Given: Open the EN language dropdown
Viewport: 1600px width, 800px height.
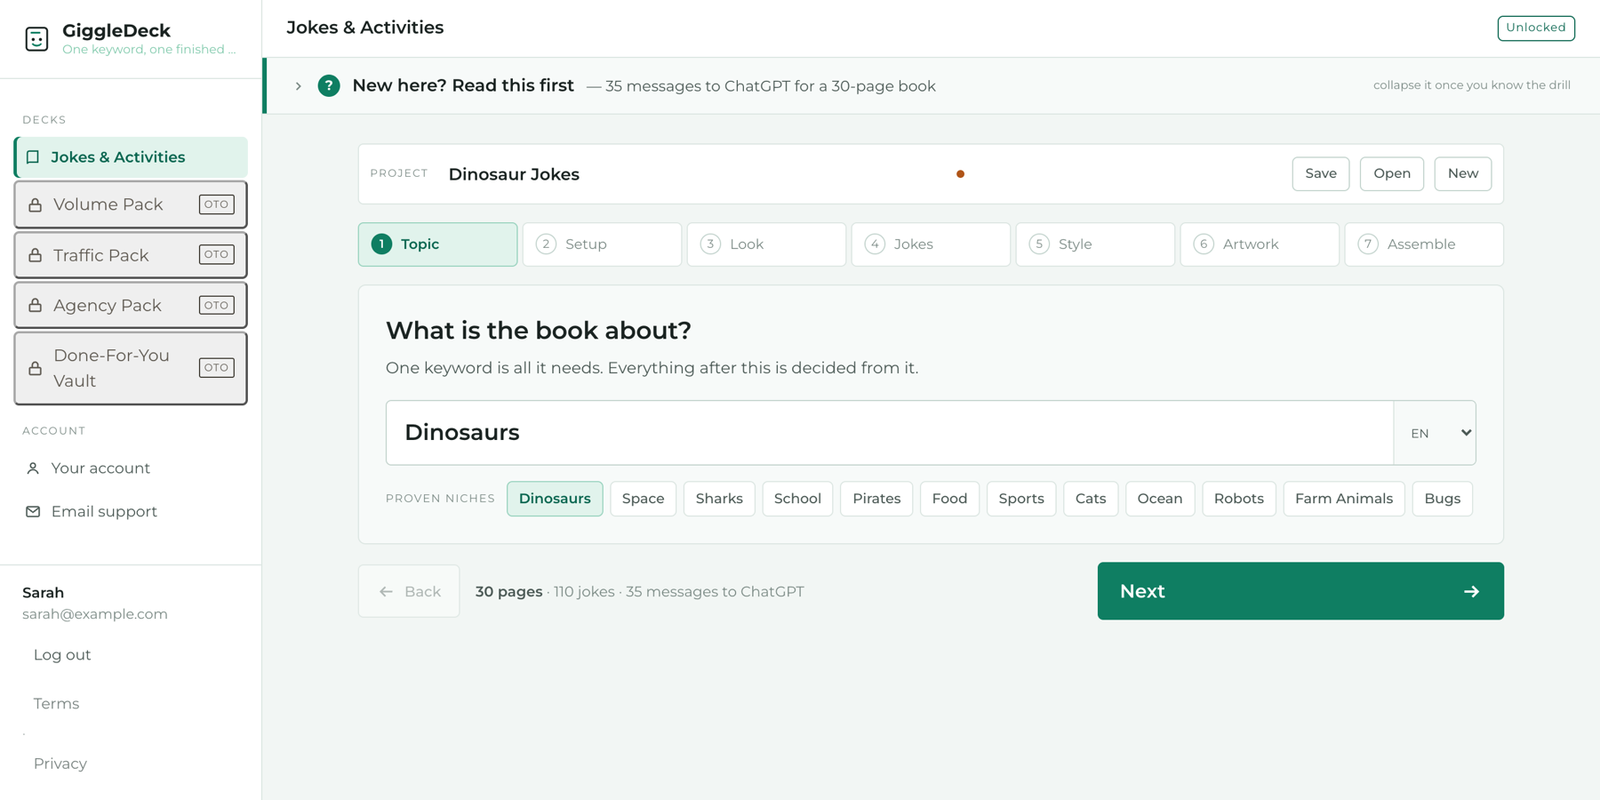Looking at the screenshot, I should 1435,433.
